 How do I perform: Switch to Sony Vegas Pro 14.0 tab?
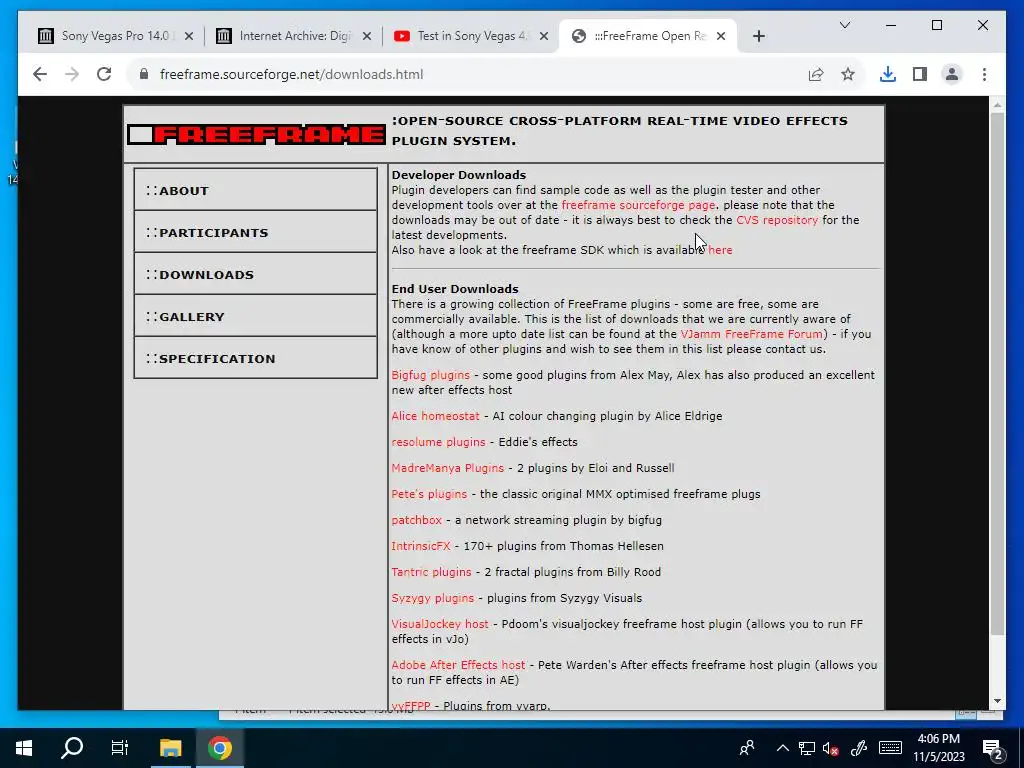click(x=115, y=36)
